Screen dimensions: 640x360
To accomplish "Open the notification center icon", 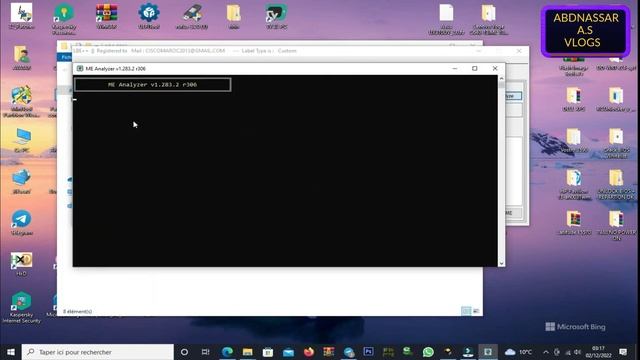I will coord(623,352).
